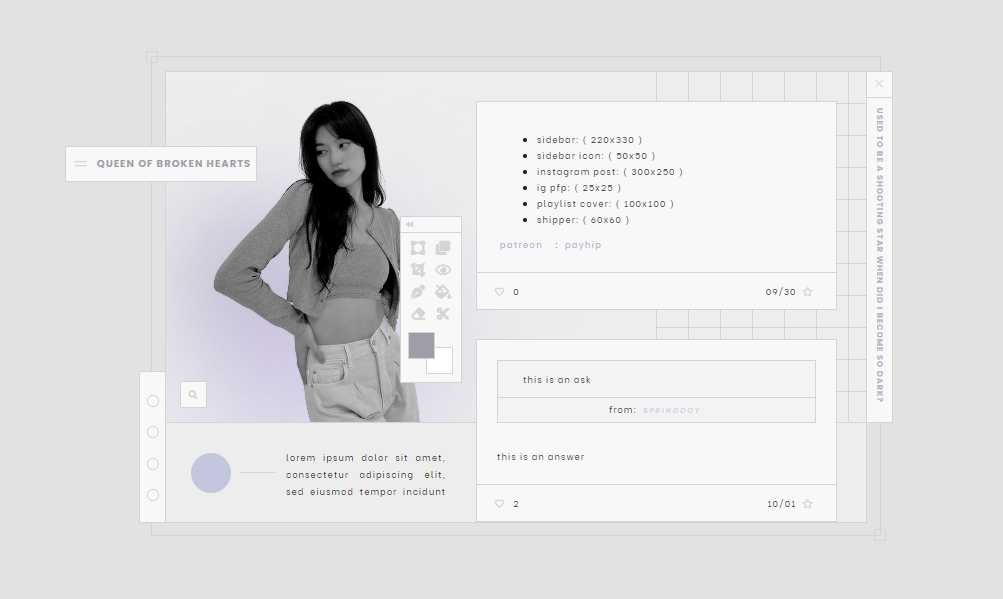Open the payhip link
This screenshot has height=599, width=1003.
pos(583,245)
